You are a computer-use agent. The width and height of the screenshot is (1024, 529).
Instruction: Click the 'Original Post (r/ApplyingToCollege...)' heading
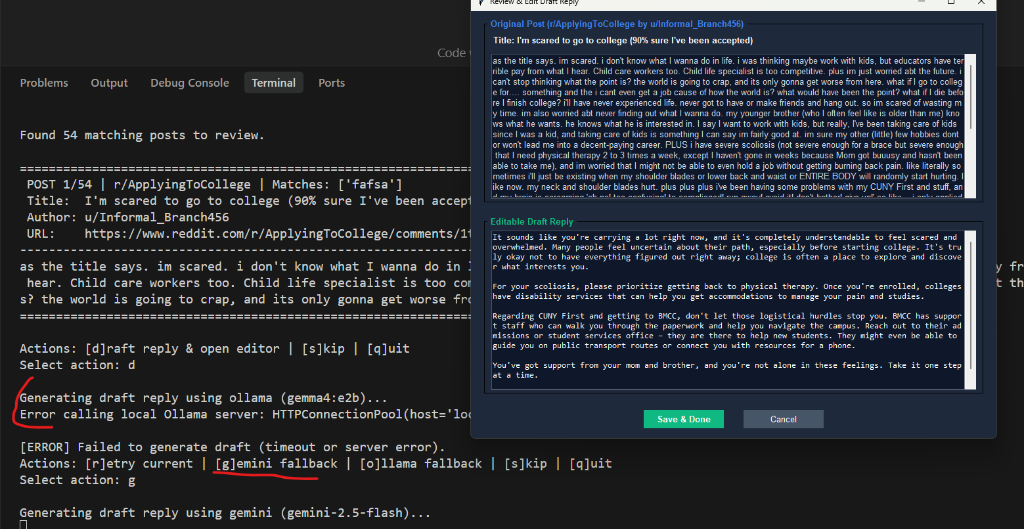(x=616, y=24)
